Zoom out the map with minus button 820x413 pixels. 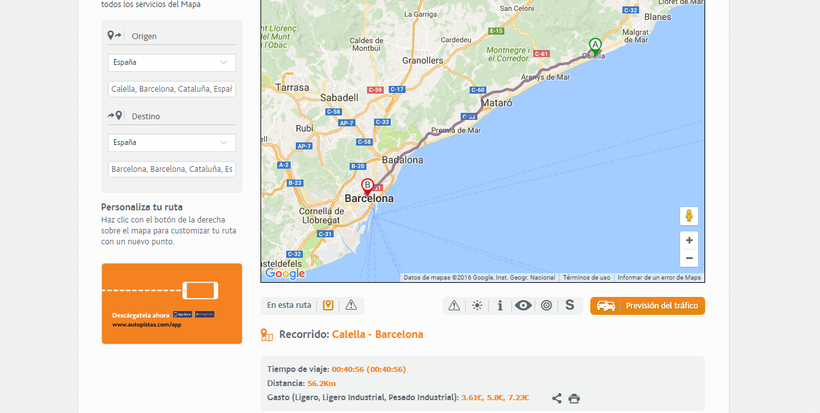689,258
